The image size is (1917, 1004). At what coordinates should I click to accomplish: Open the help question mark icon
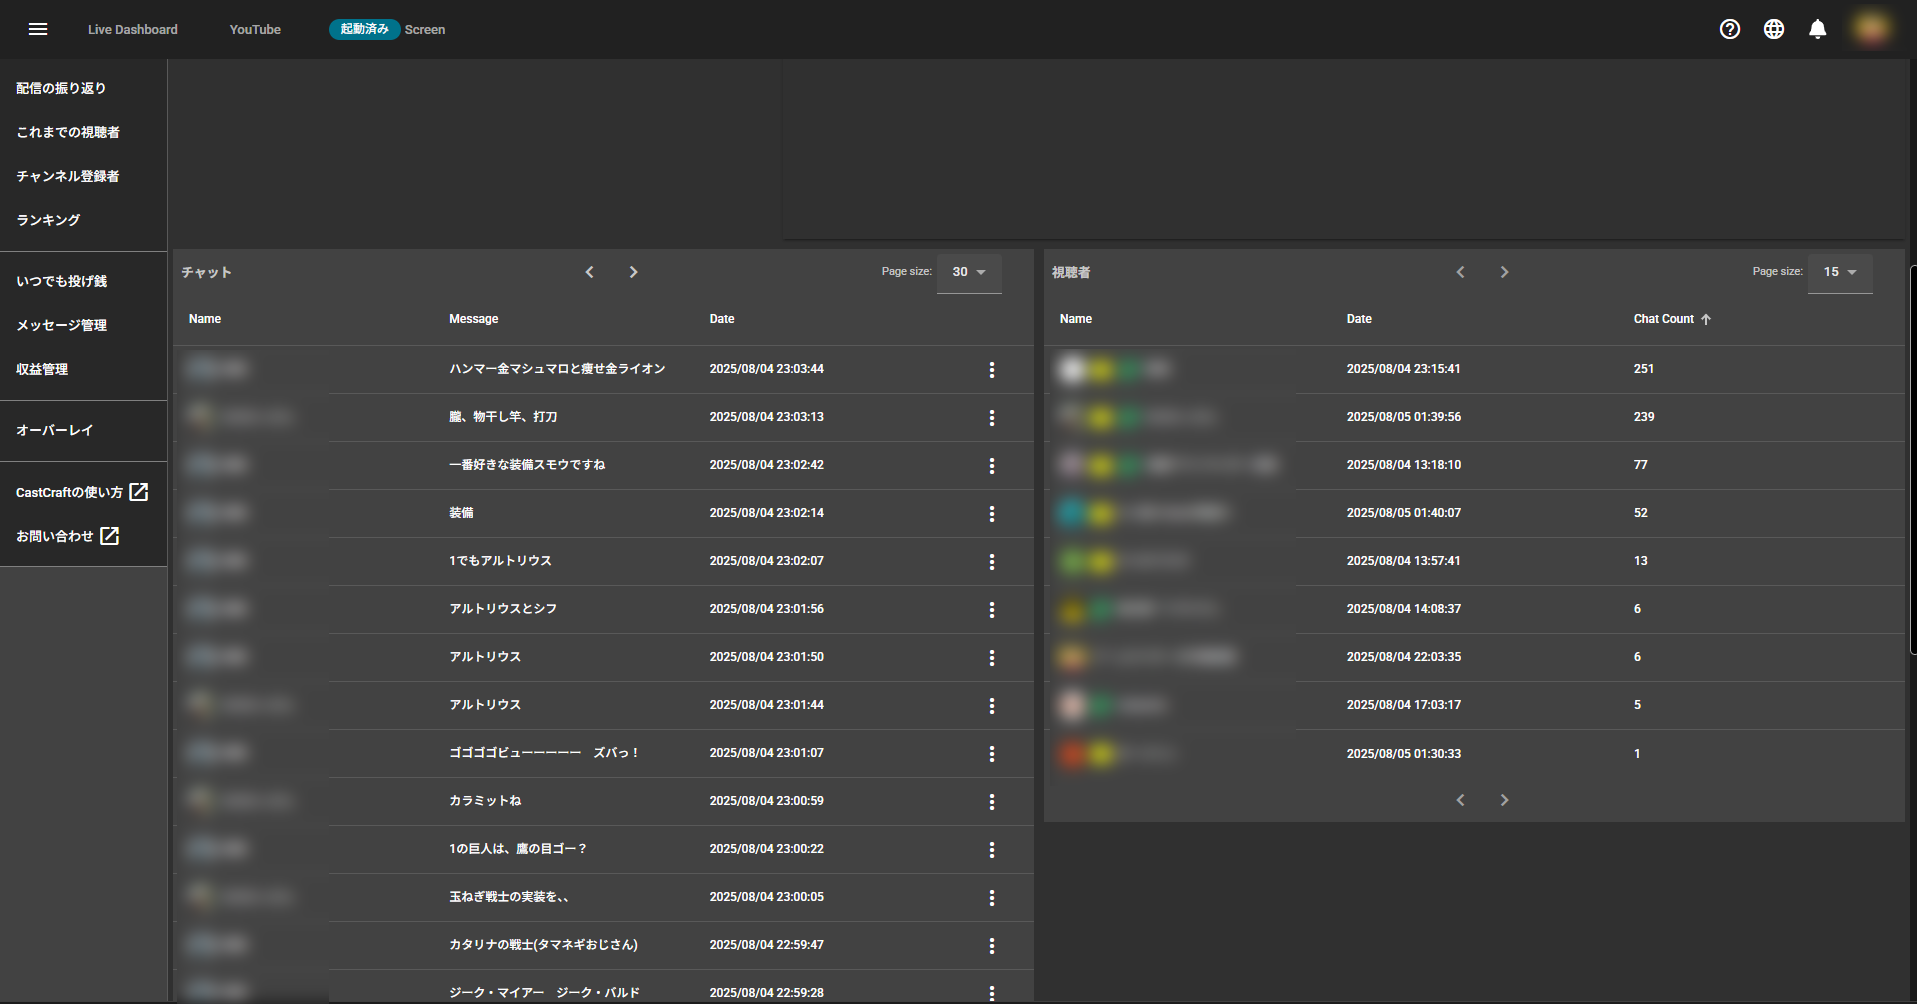1730,29
